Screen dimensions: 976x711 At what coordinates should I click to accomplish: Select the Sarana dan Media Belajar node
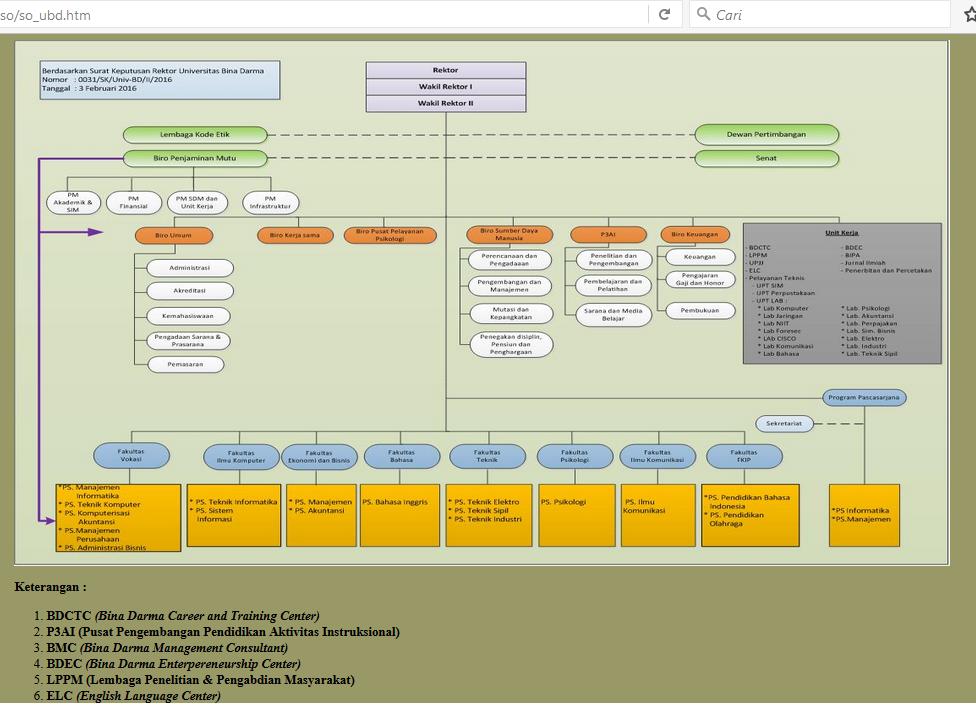pos(614,314)
